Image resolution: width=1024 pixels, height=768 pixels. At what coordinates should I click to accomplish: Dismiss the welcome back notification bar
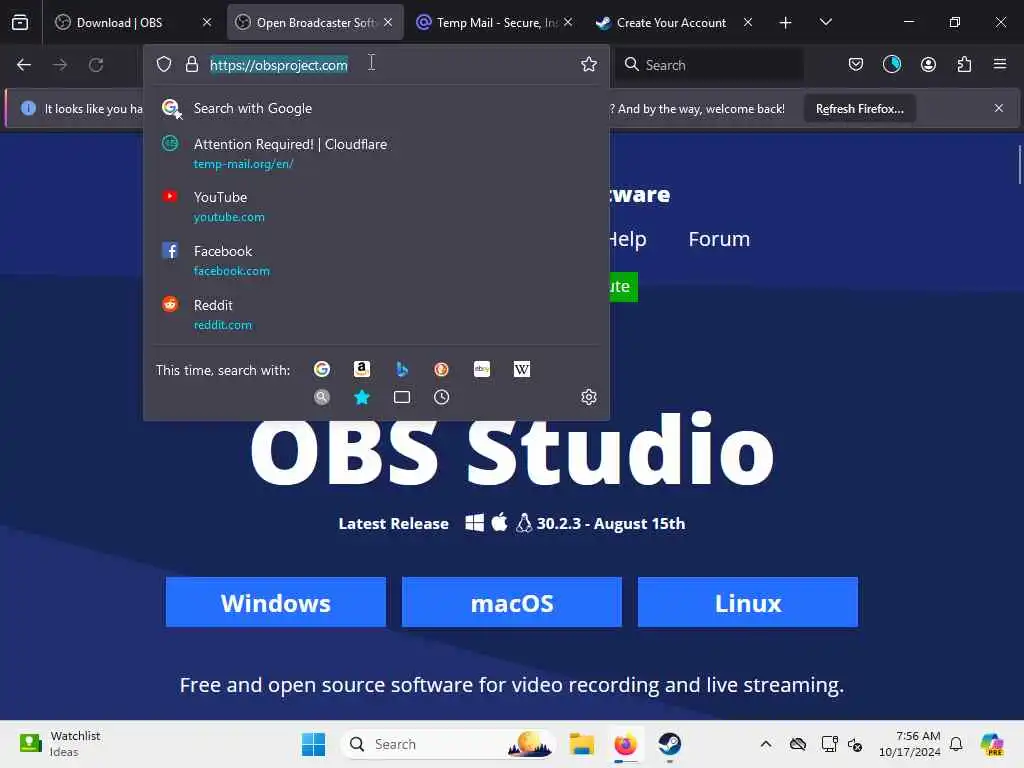999,108
